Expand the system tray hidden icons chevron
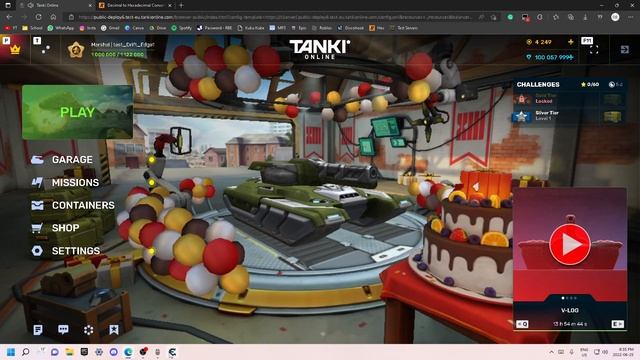Image resolution: width=640 pixels, height=360 pixels. tap(551, 352)
